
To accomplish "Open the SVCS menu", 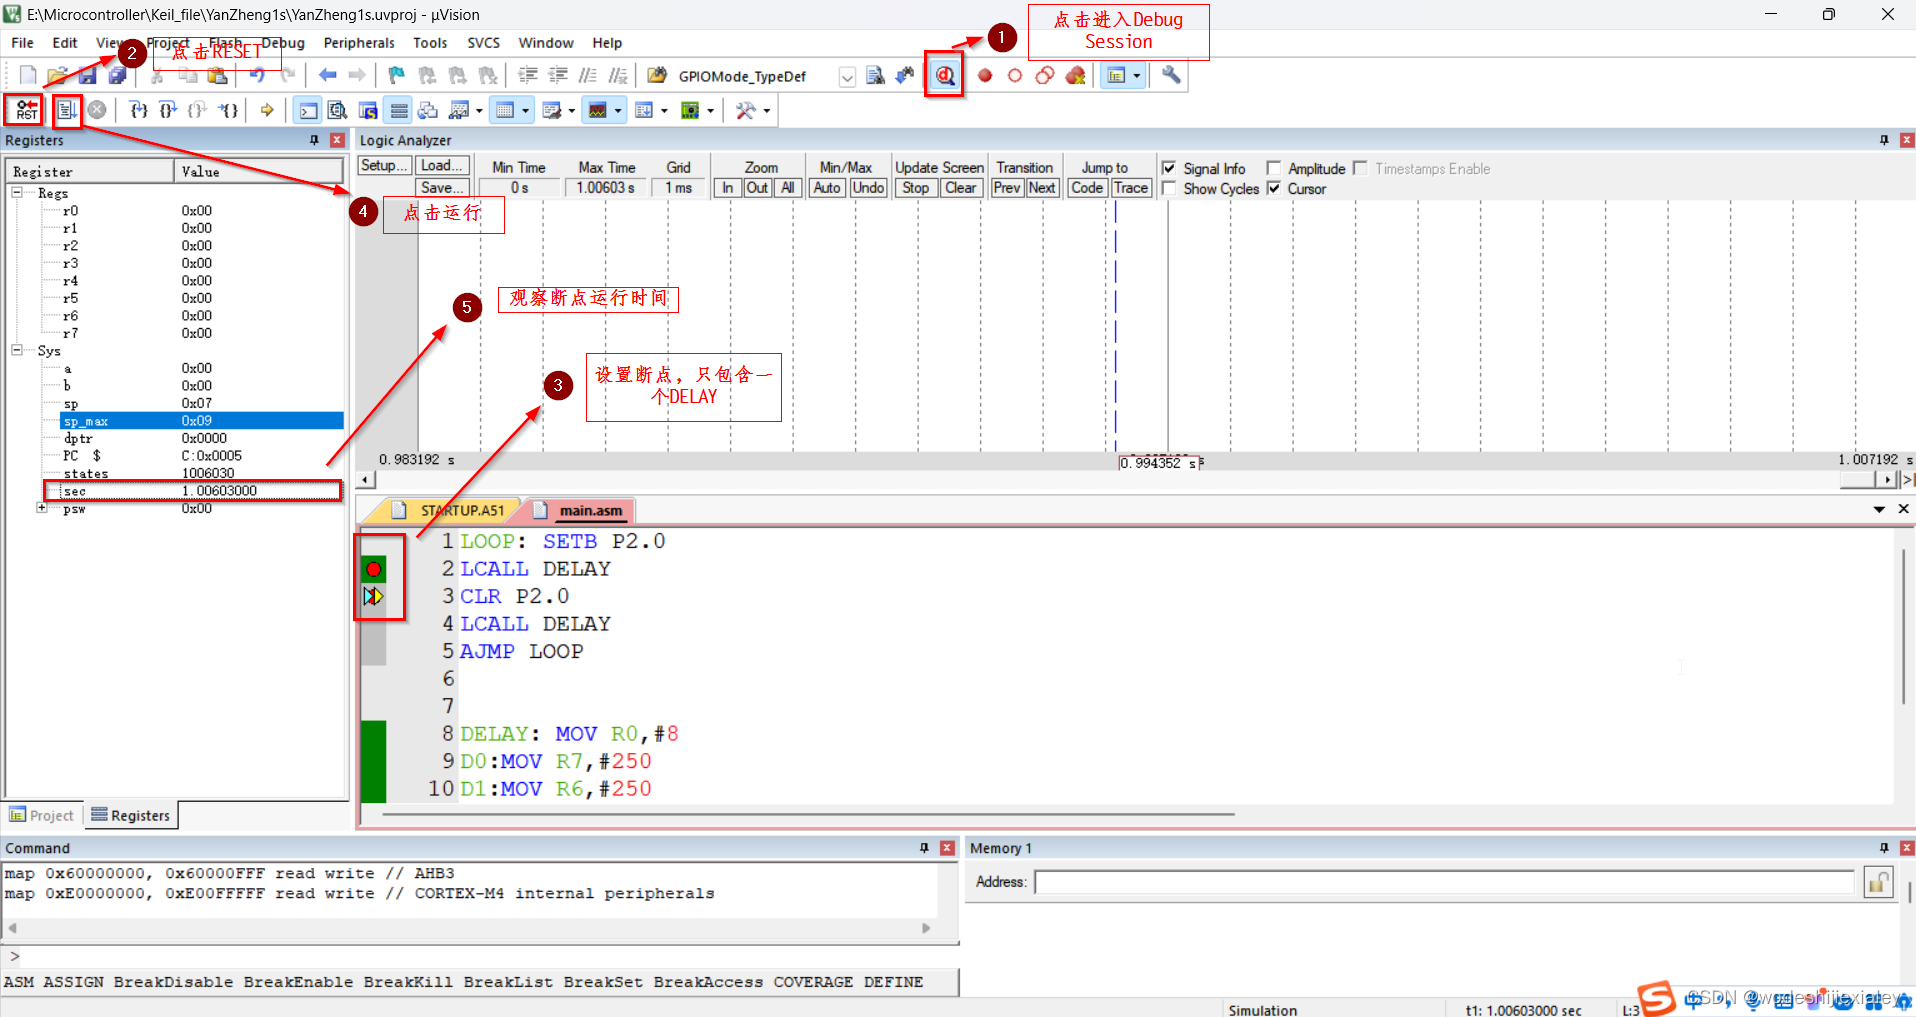I will 483,43.
